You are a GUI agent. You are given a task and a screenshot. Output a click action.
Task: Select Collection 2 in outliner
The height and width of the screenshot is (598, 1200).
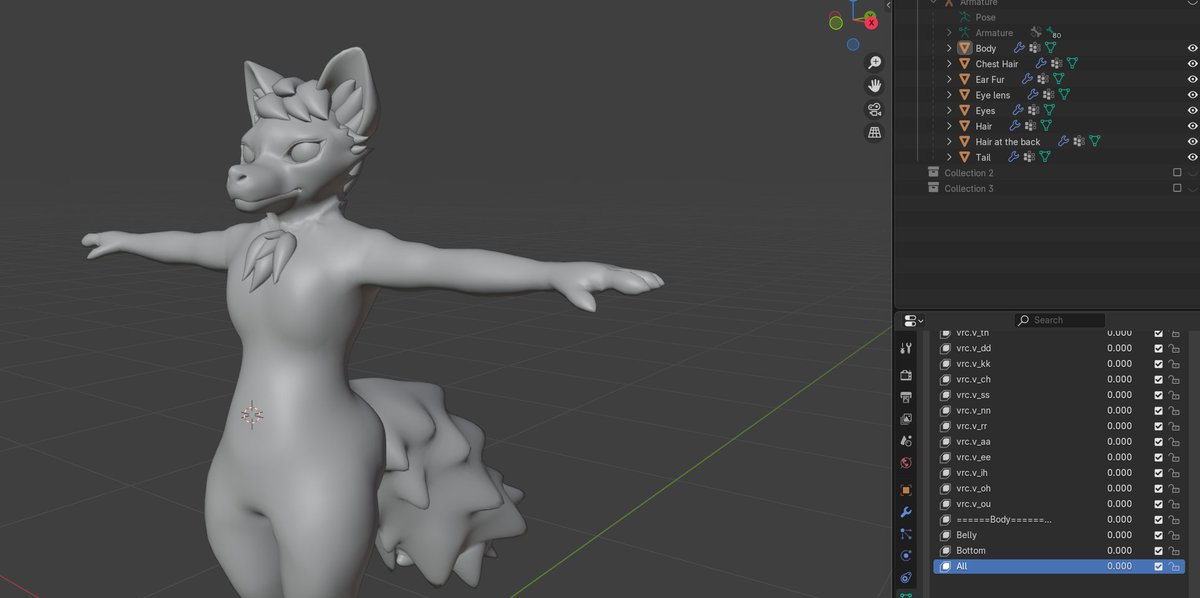tap(969, 173)
